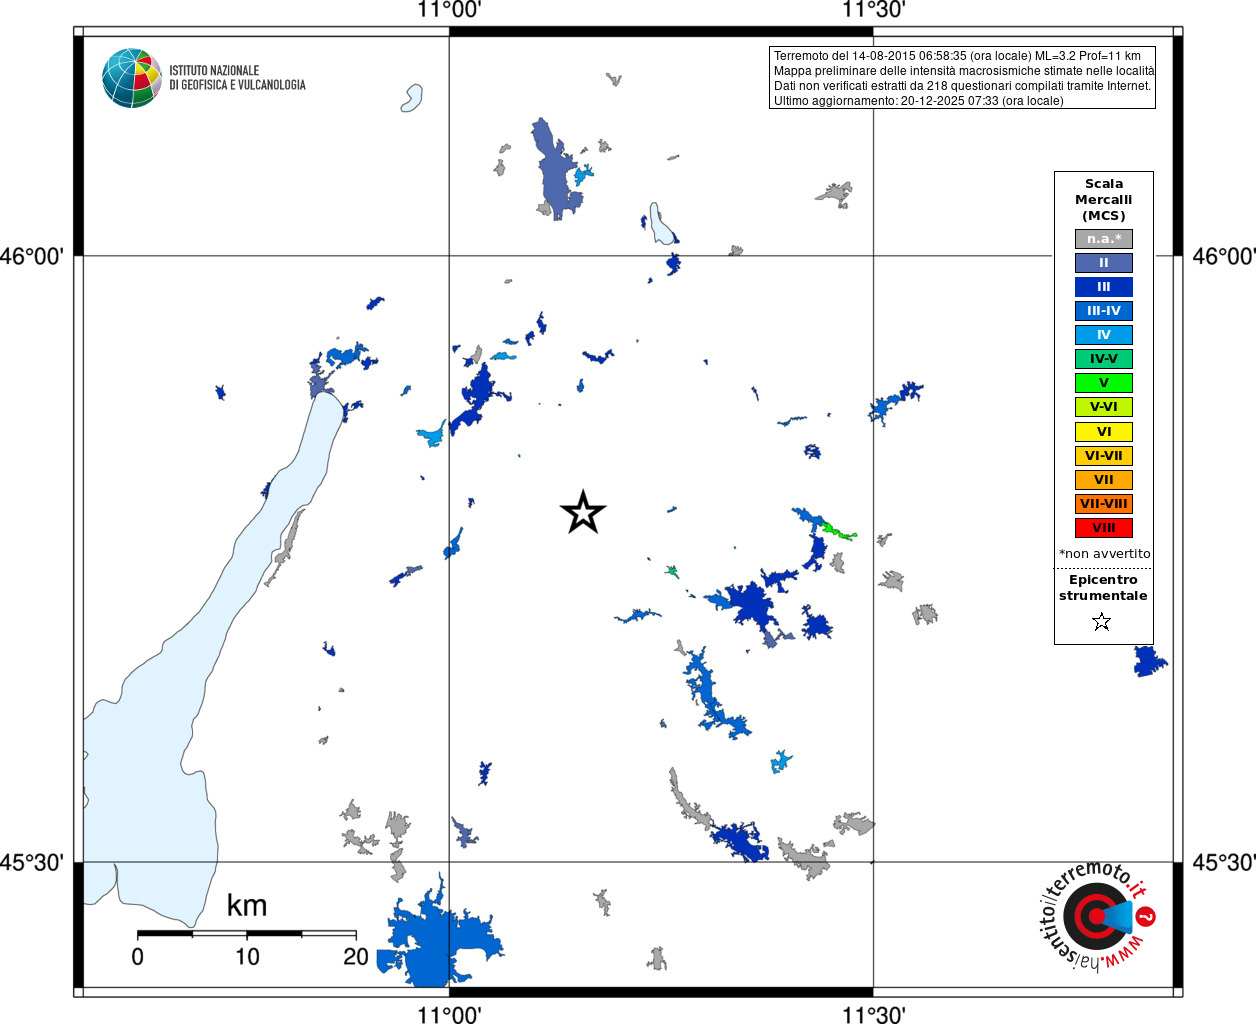This screenshot has width=1256, height=1024.
Task: Select the VII orange legend swatch
Action: [x=1104, y=480]
